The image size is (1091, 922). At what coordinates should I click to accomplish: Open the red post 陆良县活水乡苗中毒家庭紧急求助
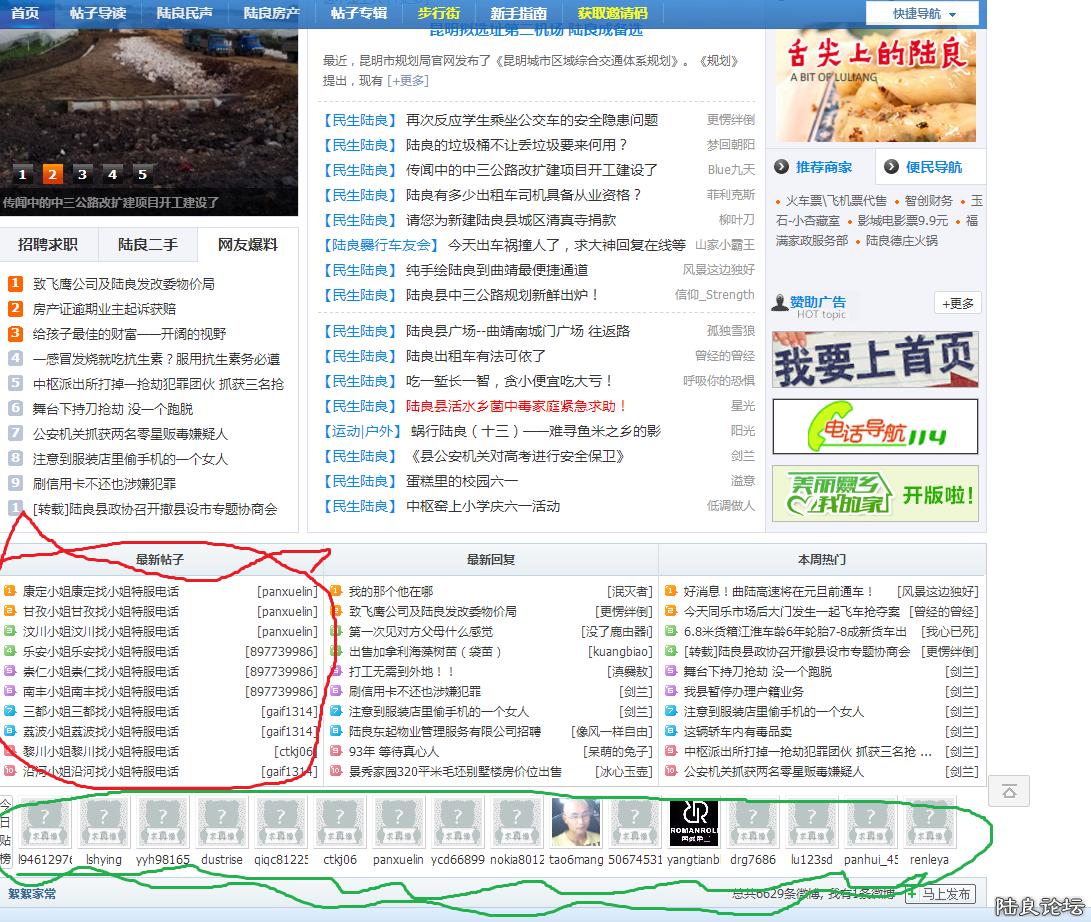(516, 406)
